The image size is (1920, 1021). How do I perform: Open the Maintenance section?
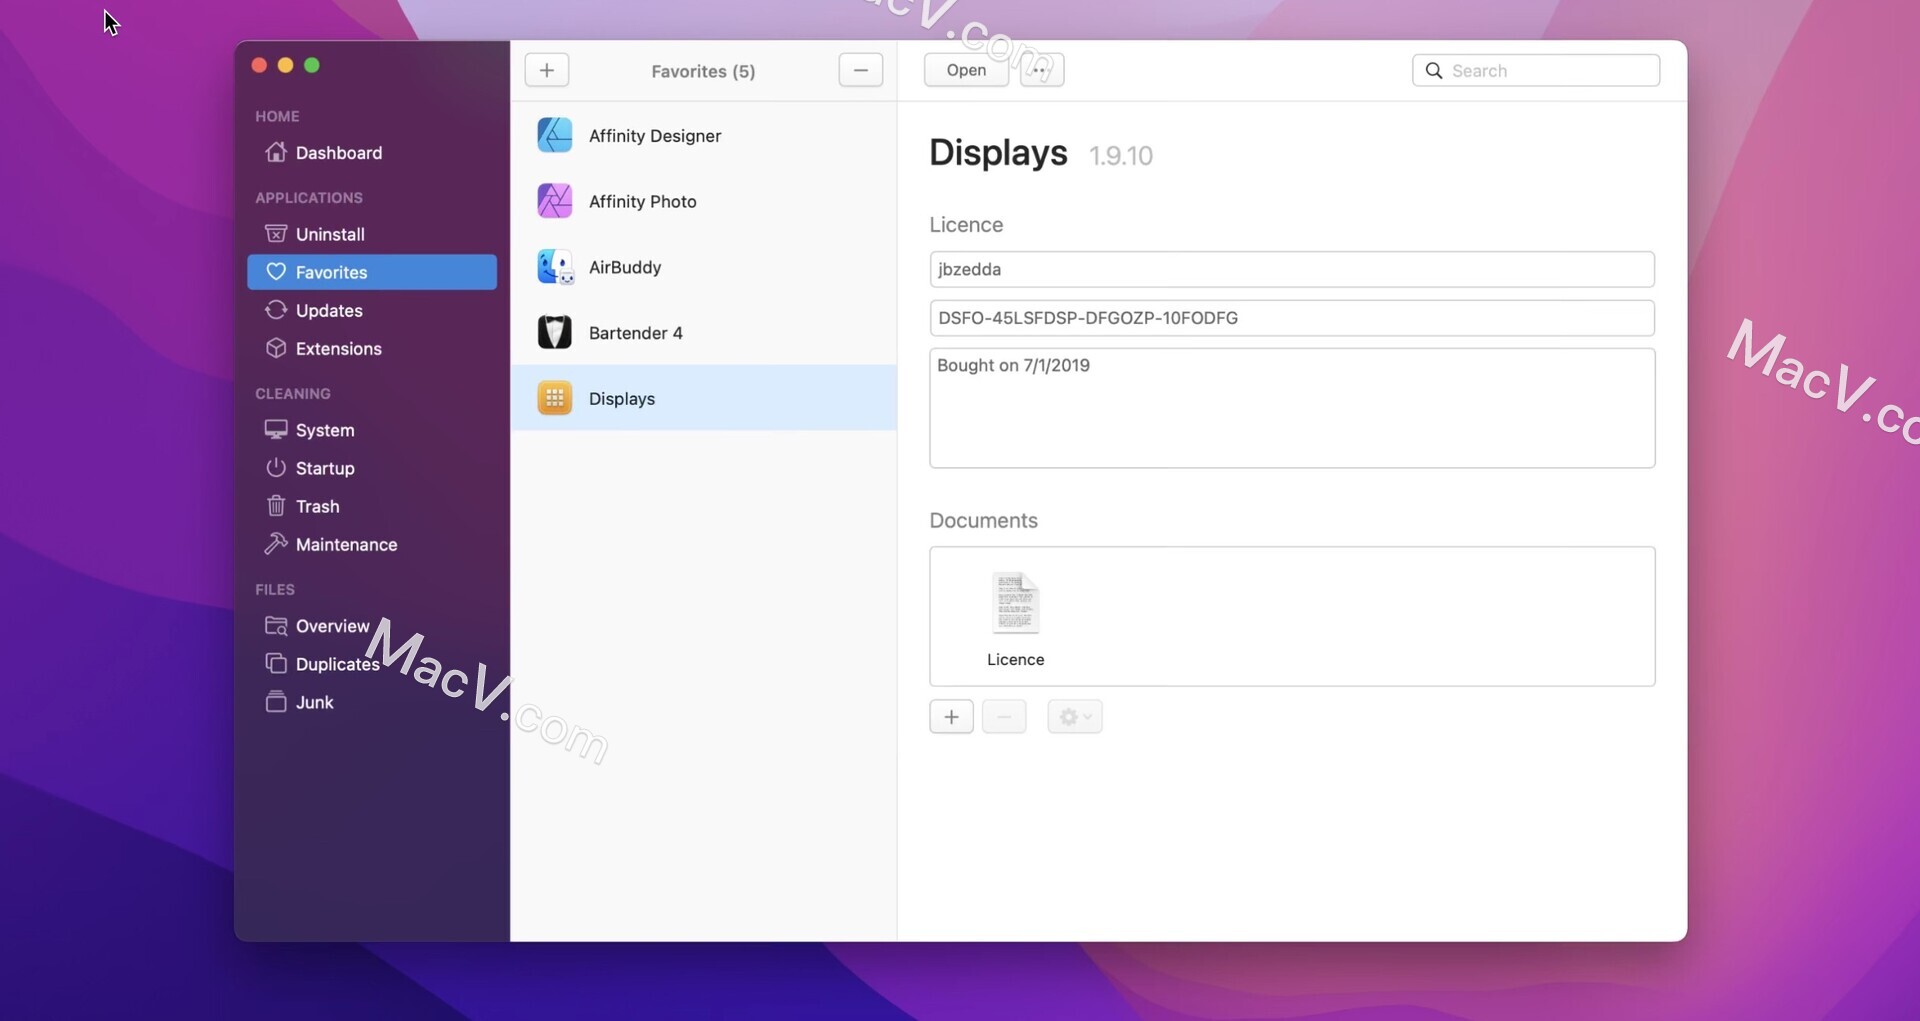tap(372, 544)
